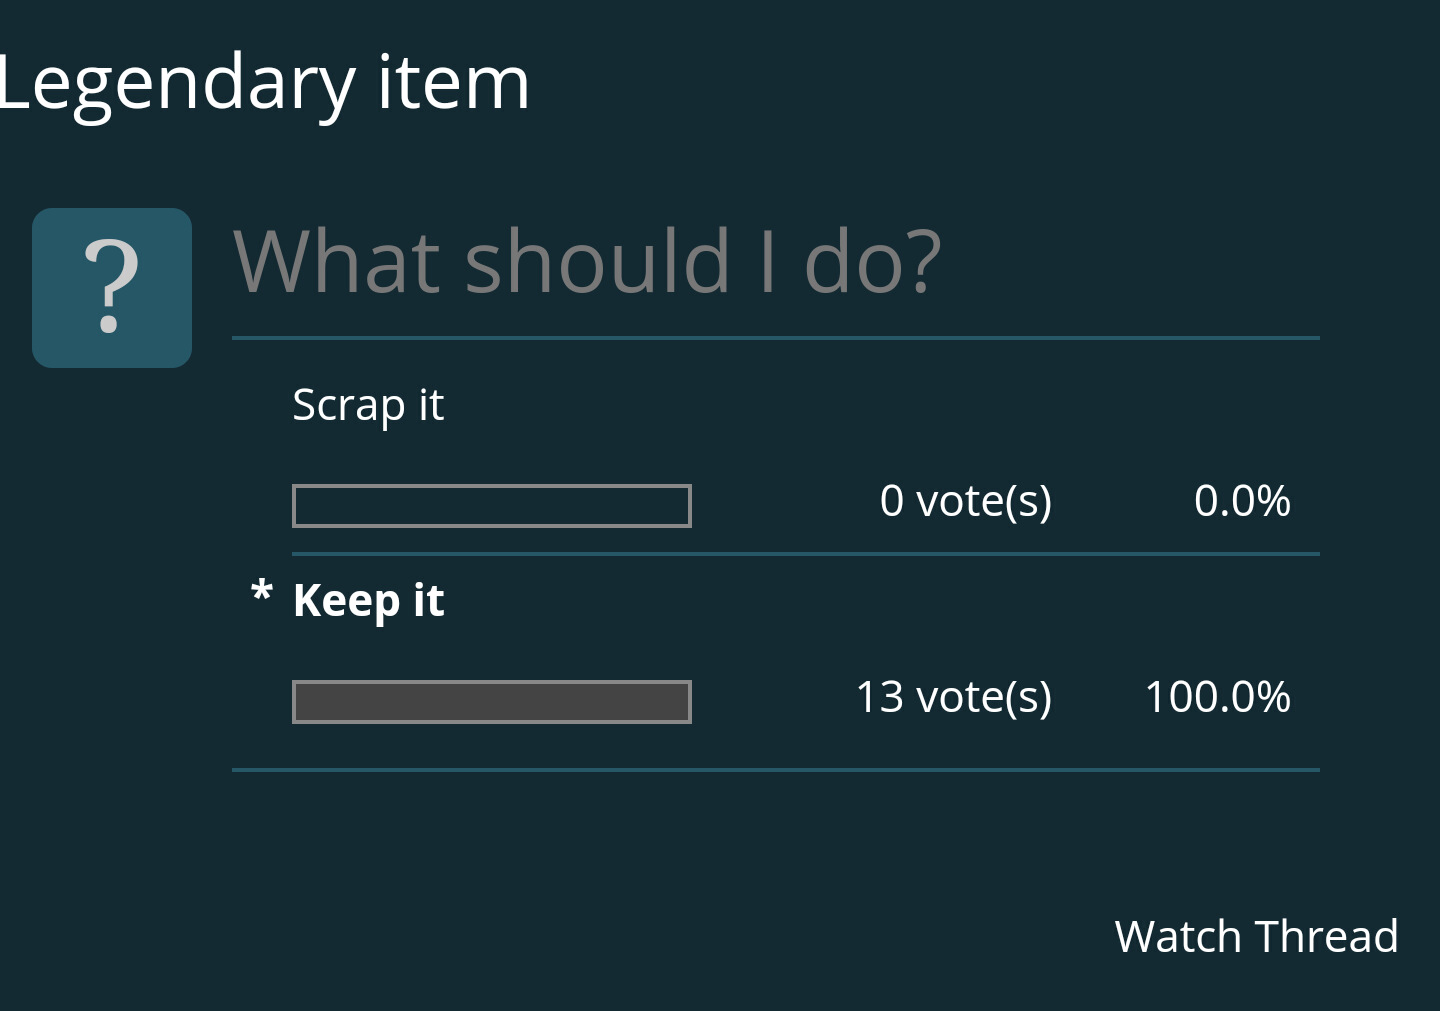Click the asterisk beside Keep it
This screenshot has height=1011, width=1440.
[x=262, y=593]
